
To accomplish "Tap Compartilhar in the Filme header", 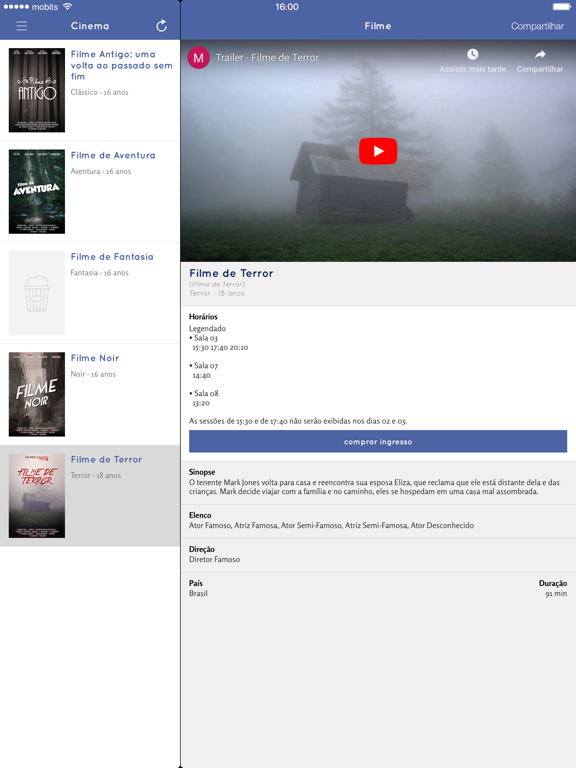I will coord(537,26).
